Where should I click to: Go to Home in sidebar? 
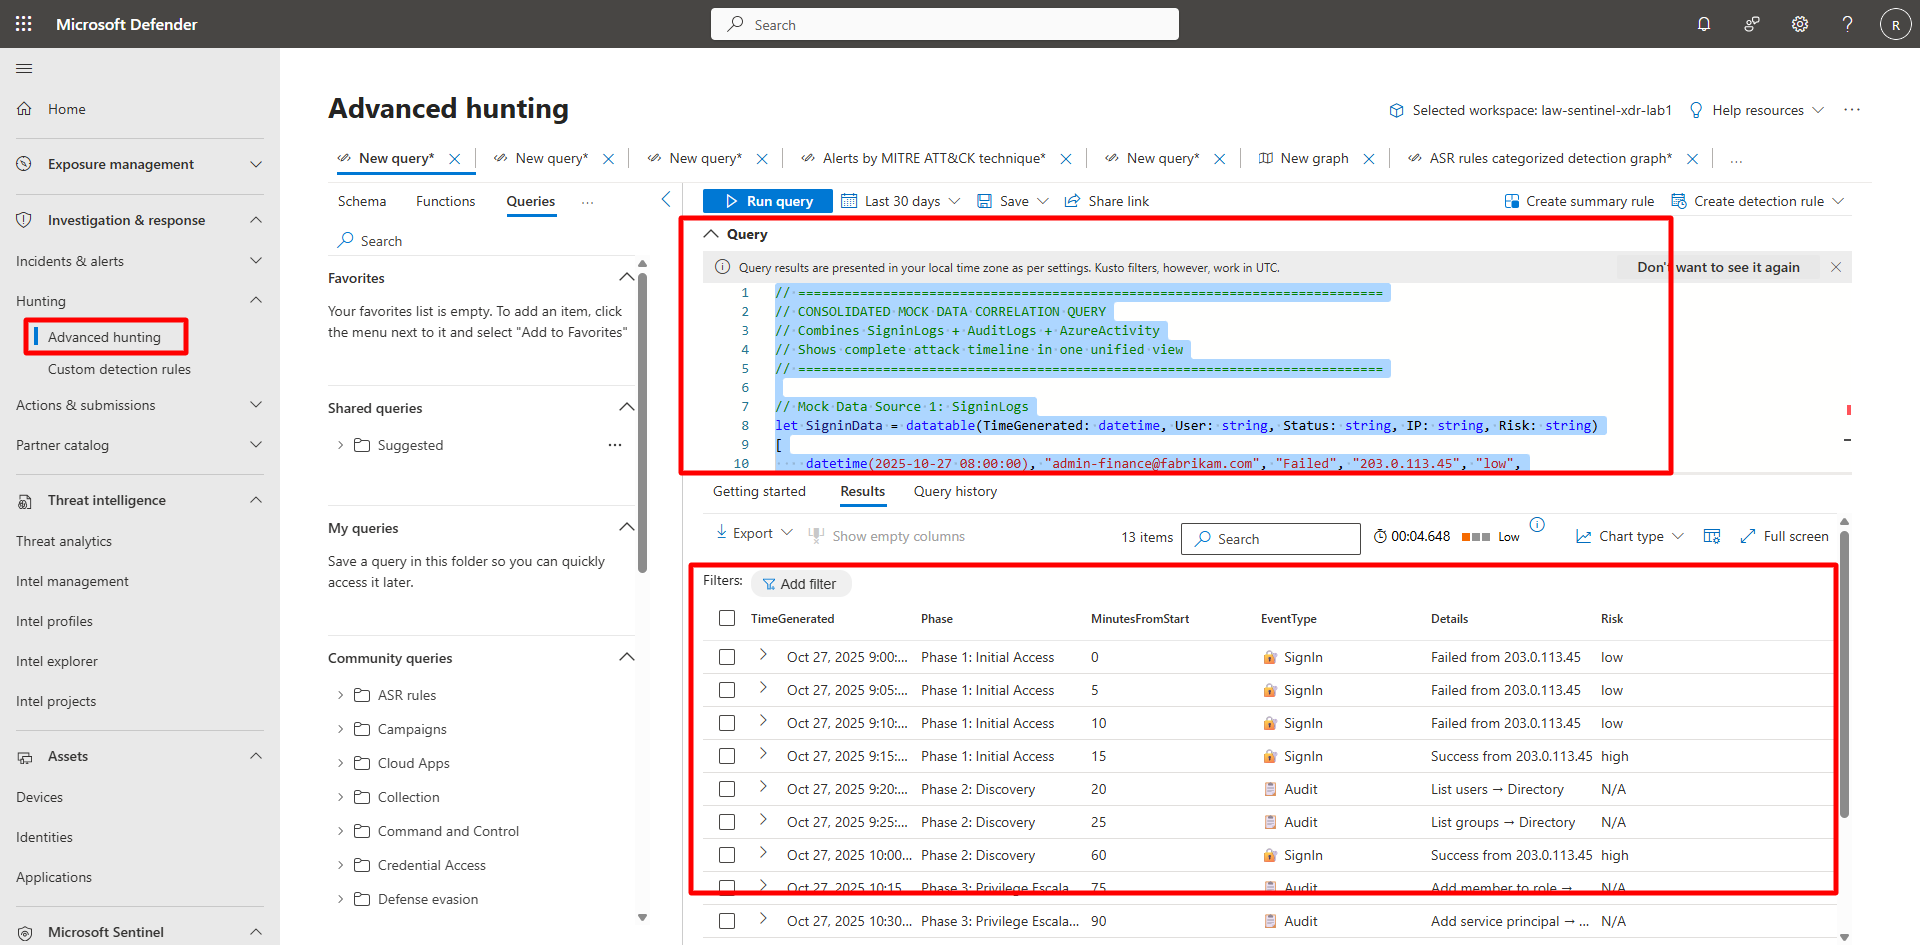tap(67, 109)
